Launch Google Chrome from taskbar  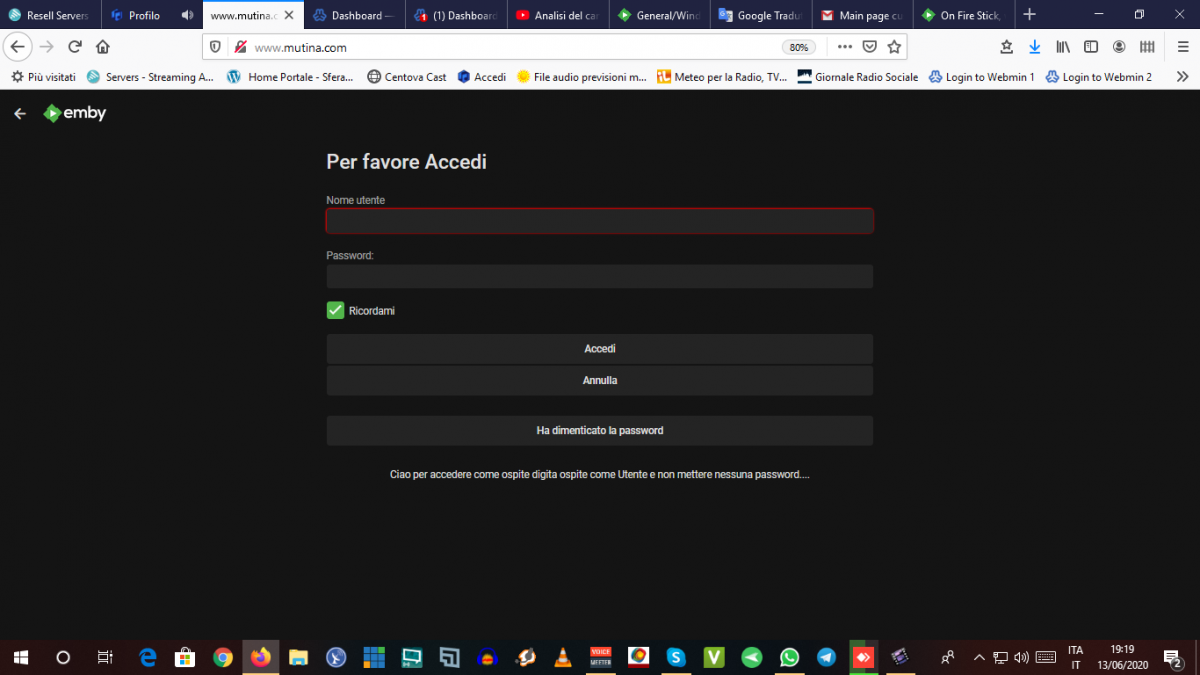pos(223,657)
